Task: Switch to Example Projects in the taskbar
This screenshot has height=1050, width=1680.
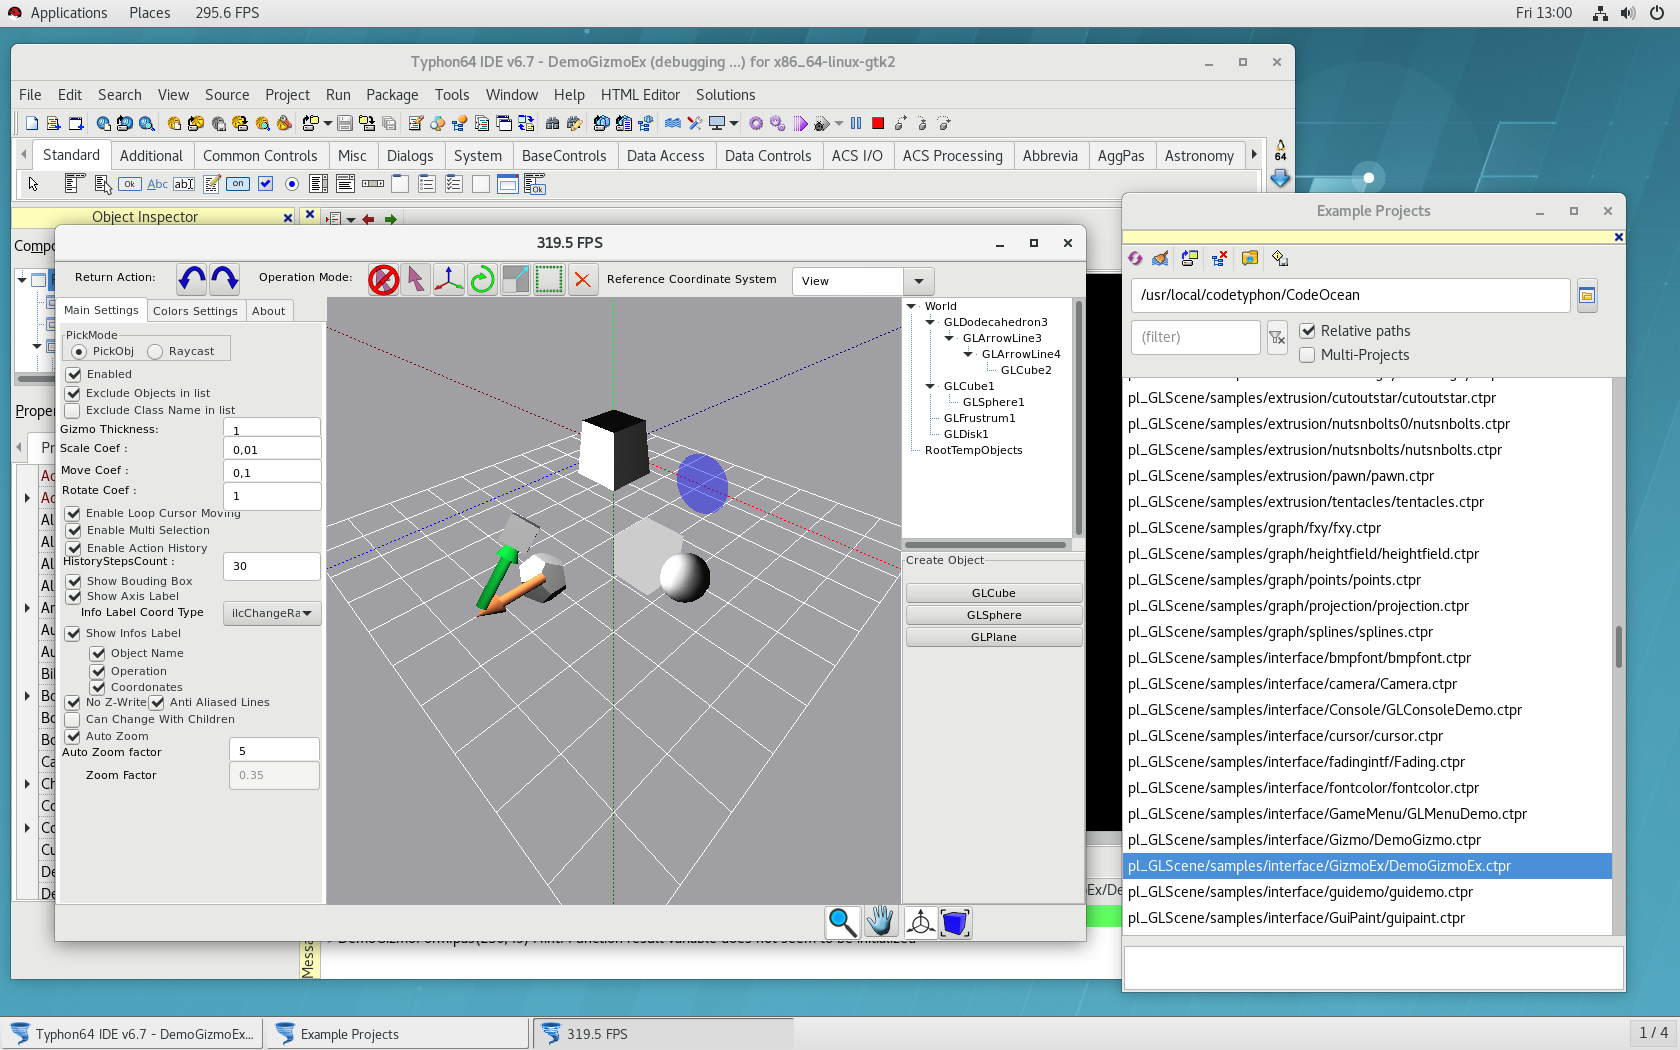Action: [x=396, y=1034]
